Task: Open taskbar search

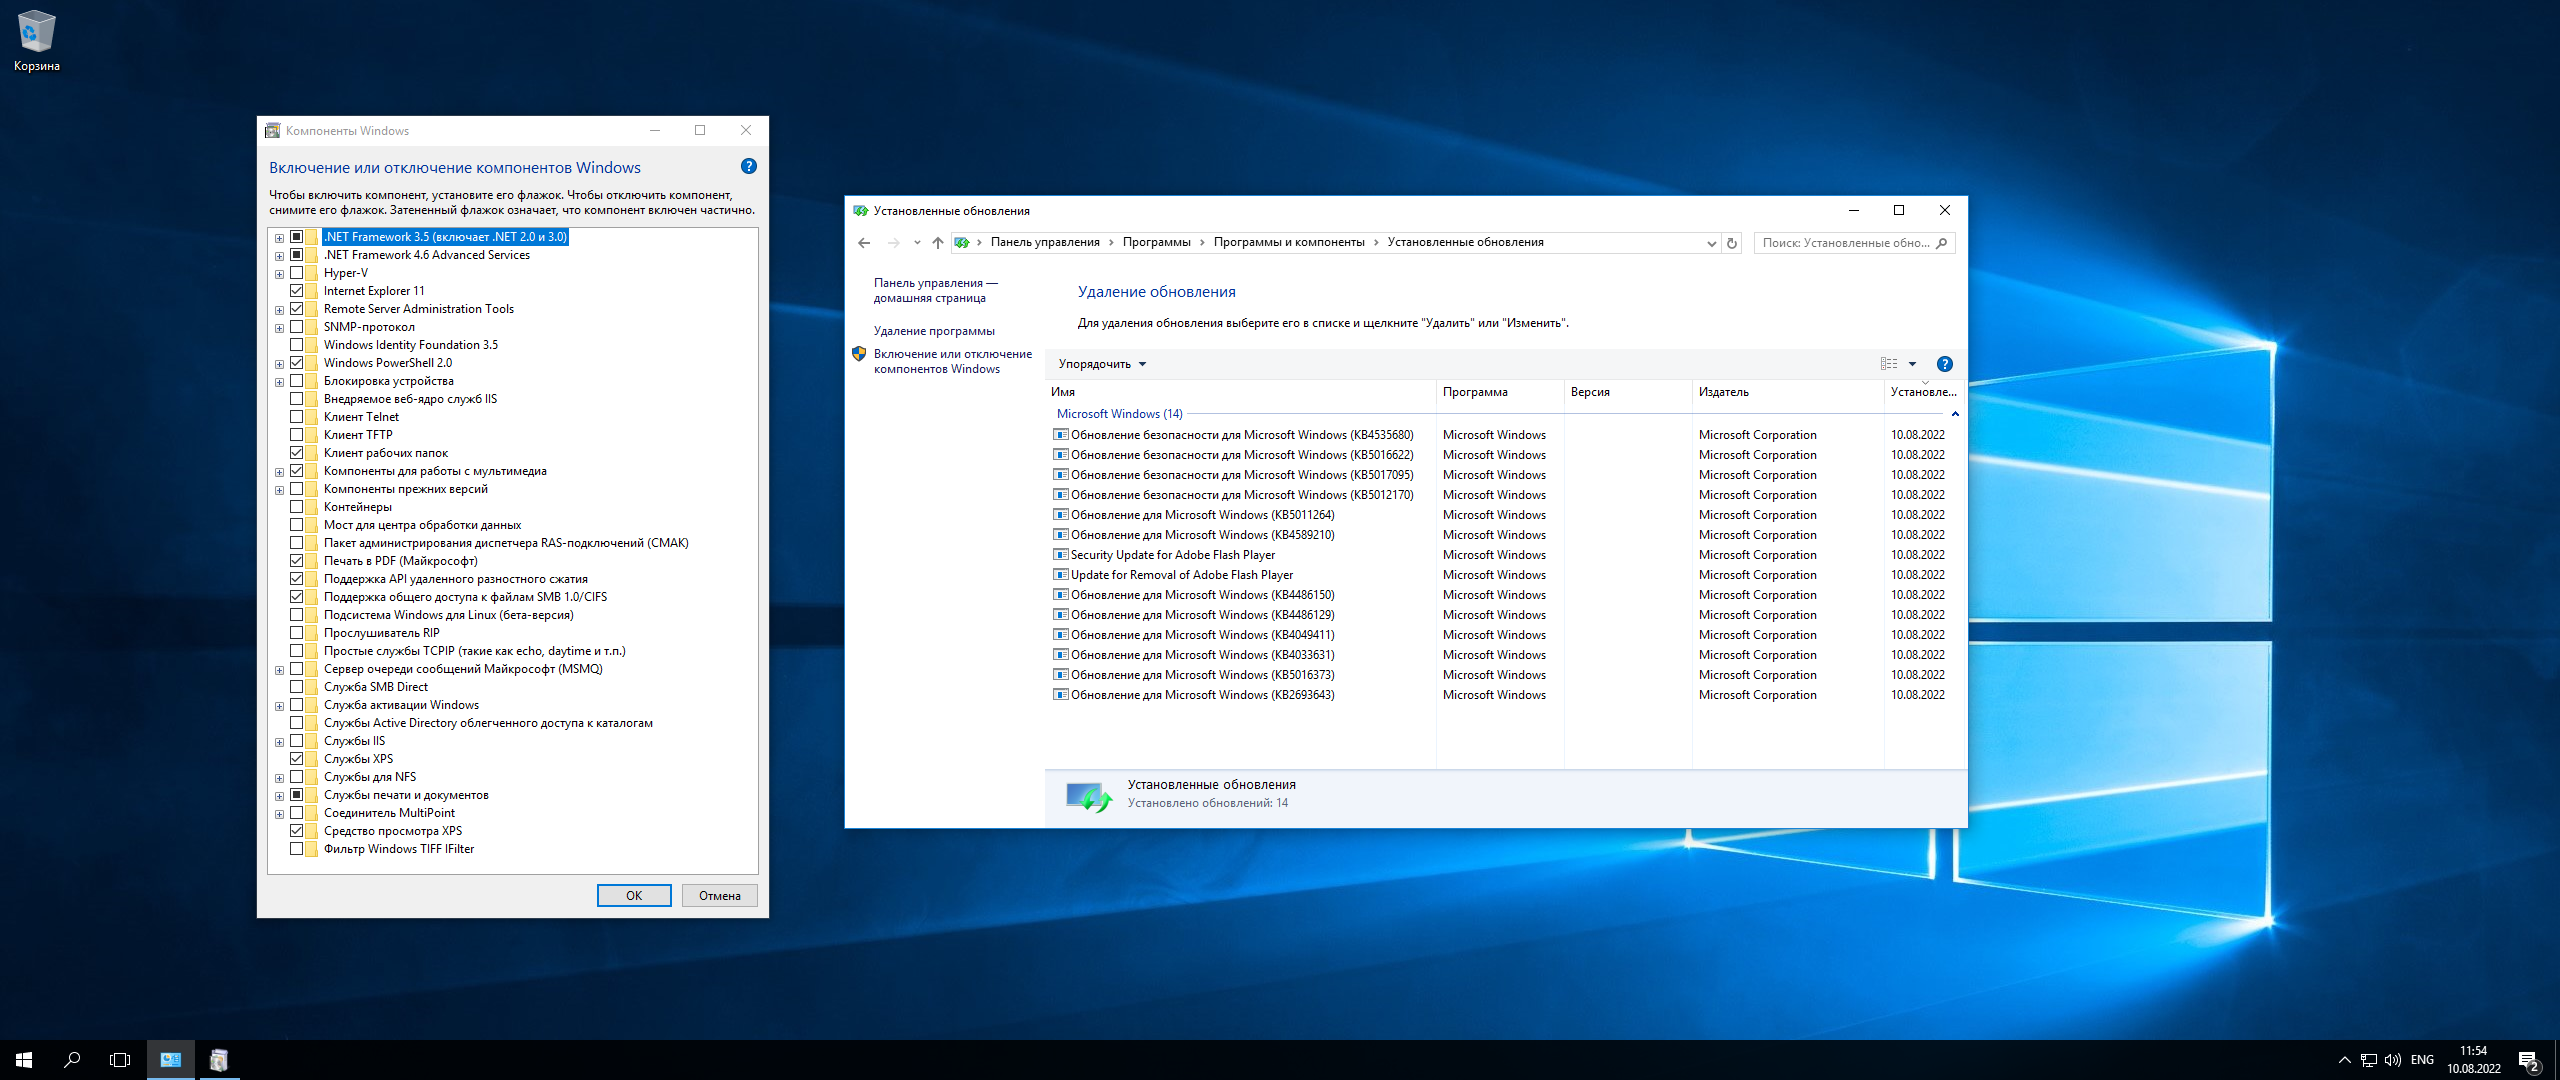Action: click(72, 1060)
